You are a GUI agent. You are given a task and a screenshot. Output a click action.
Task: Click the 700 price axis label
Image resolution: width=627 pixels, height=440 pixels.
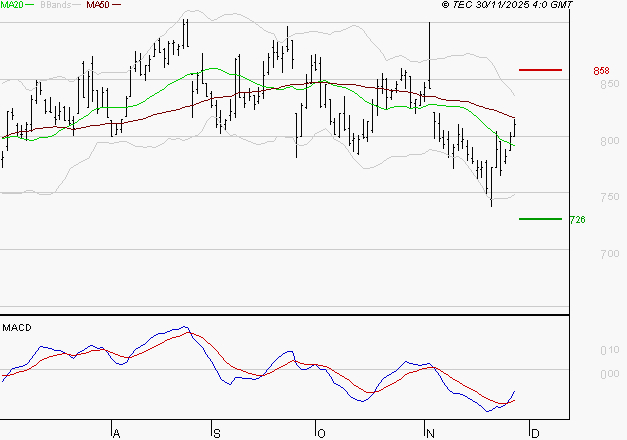(609, 254)
